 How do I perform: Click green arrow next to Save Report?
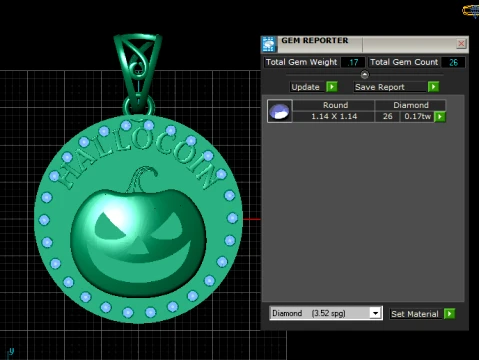coord(433,87)
